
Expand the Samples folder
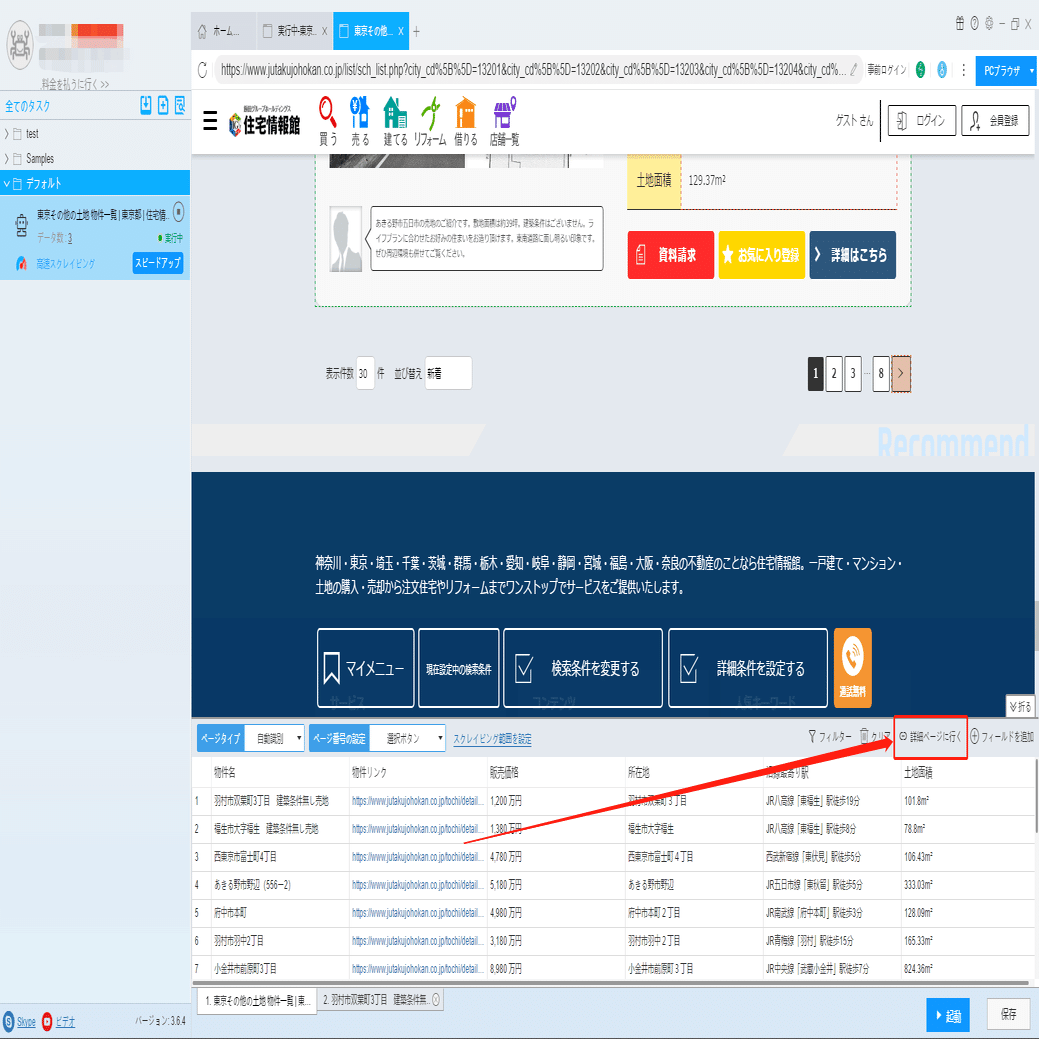click(7, 158)
